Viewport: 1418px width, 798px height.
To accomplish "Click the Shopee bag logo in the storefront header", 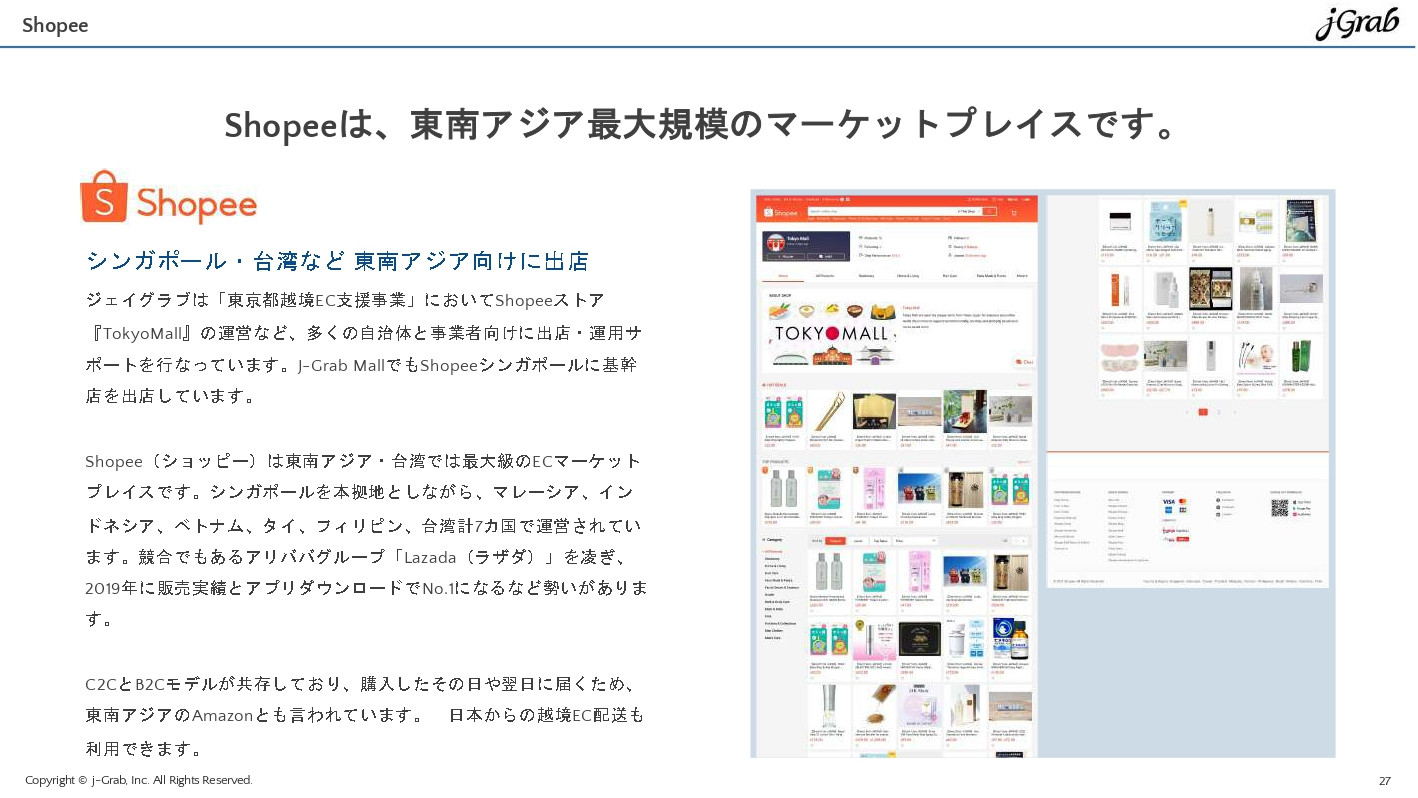I will click(768, 212).
